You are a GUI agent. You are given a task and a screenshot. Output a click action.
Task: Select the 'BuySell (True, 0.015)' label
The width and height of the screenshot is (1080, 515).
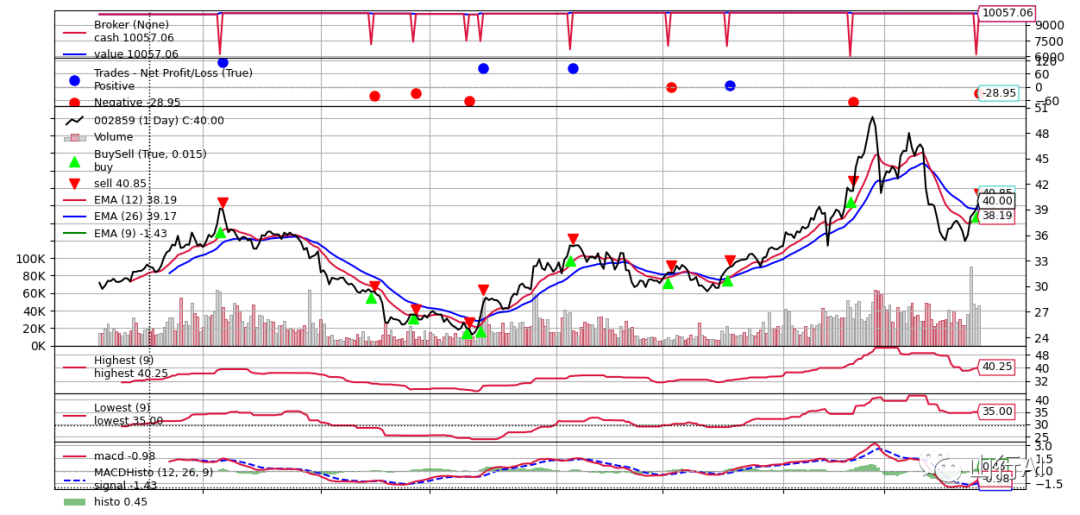click(x=150, y=154)
